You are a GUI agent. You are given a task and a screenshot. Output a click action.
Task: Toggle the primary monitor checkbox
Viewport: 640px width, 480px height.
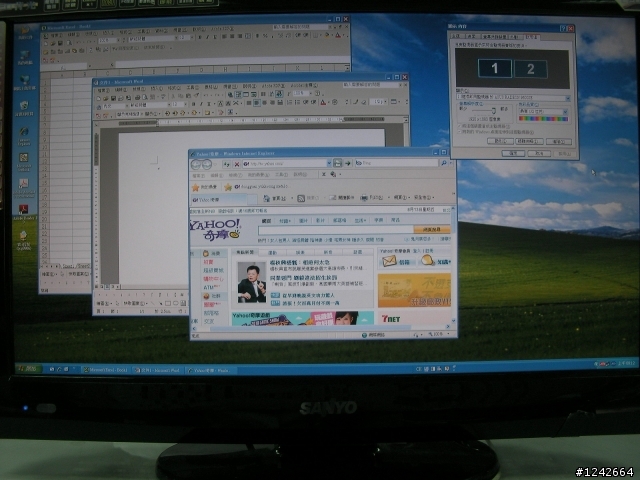(460, 126)
